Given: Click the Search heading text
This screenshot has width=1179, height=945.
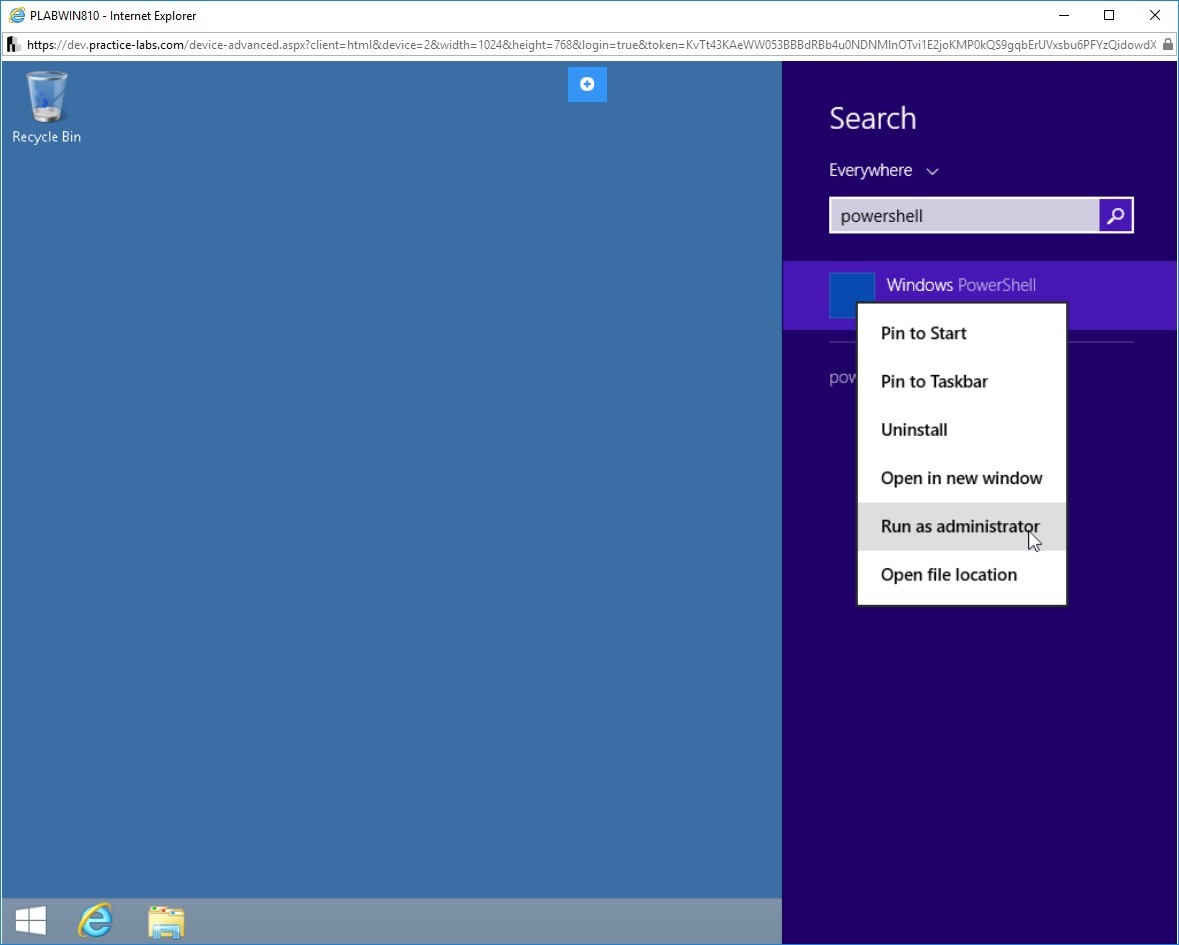Looking at the screenshot, I should click(873, 118).
